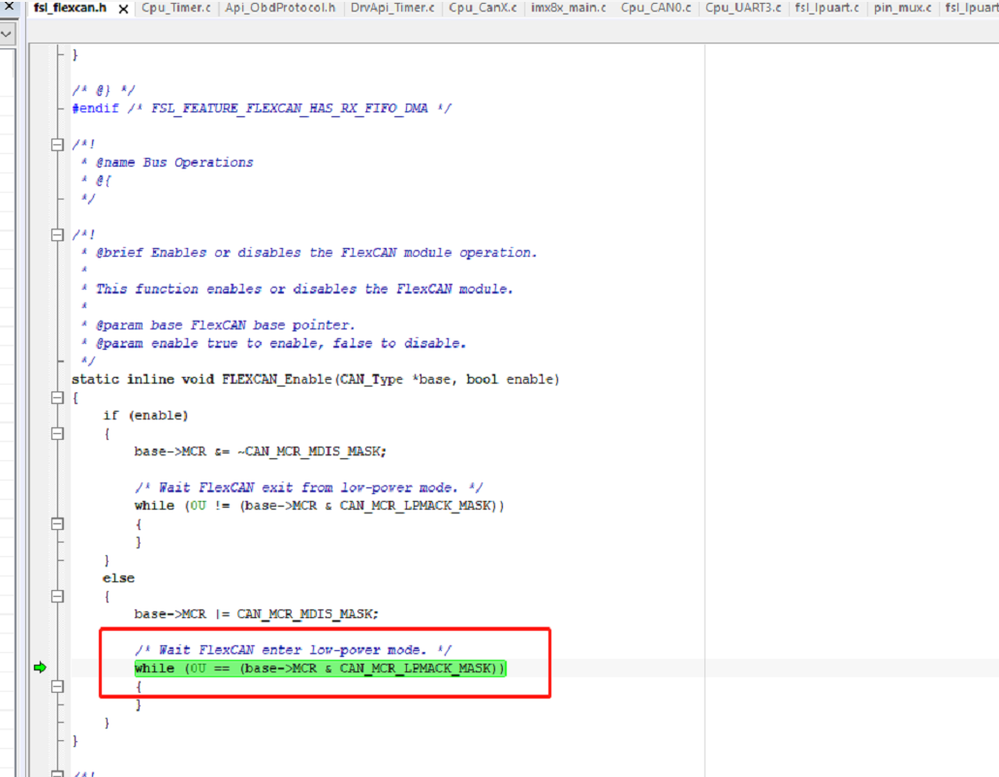The image size is (999, 777).
Task: Collapse the '@brief Enables or disables' comment block
Action: click(57, 235)
